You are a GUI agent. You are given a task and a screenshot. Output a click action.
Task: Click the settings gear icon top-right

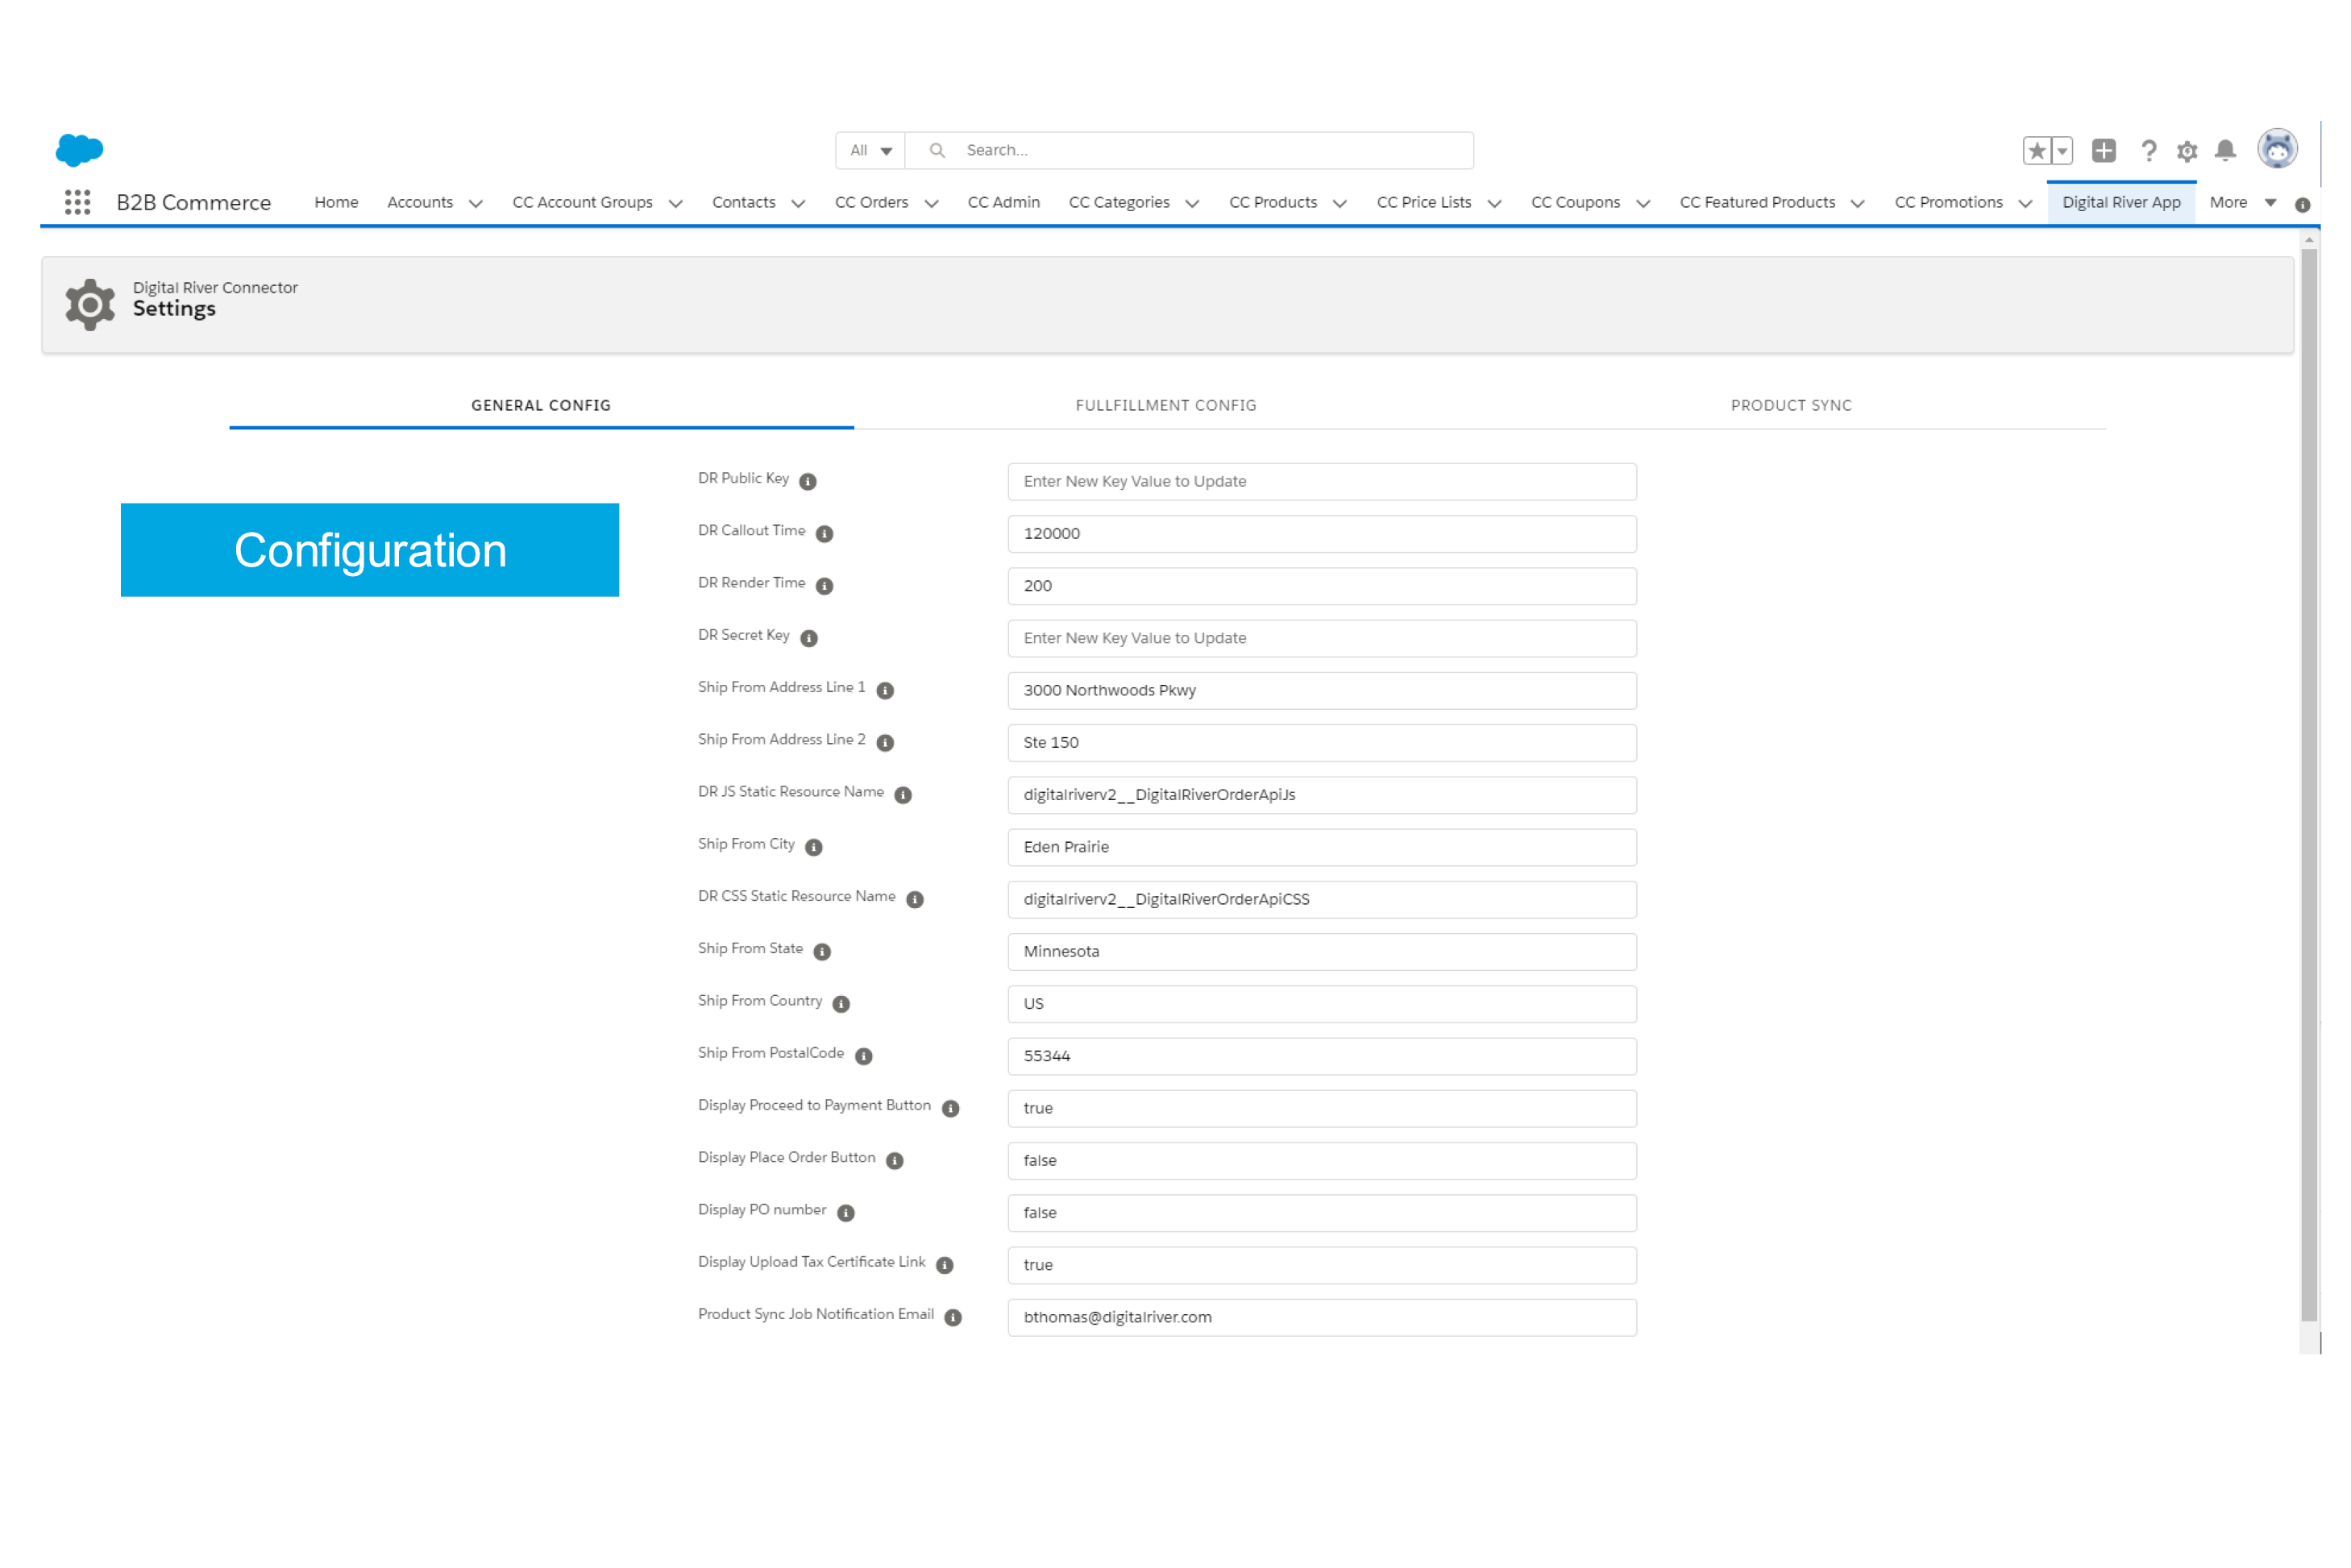click(x=2187, y=151)
